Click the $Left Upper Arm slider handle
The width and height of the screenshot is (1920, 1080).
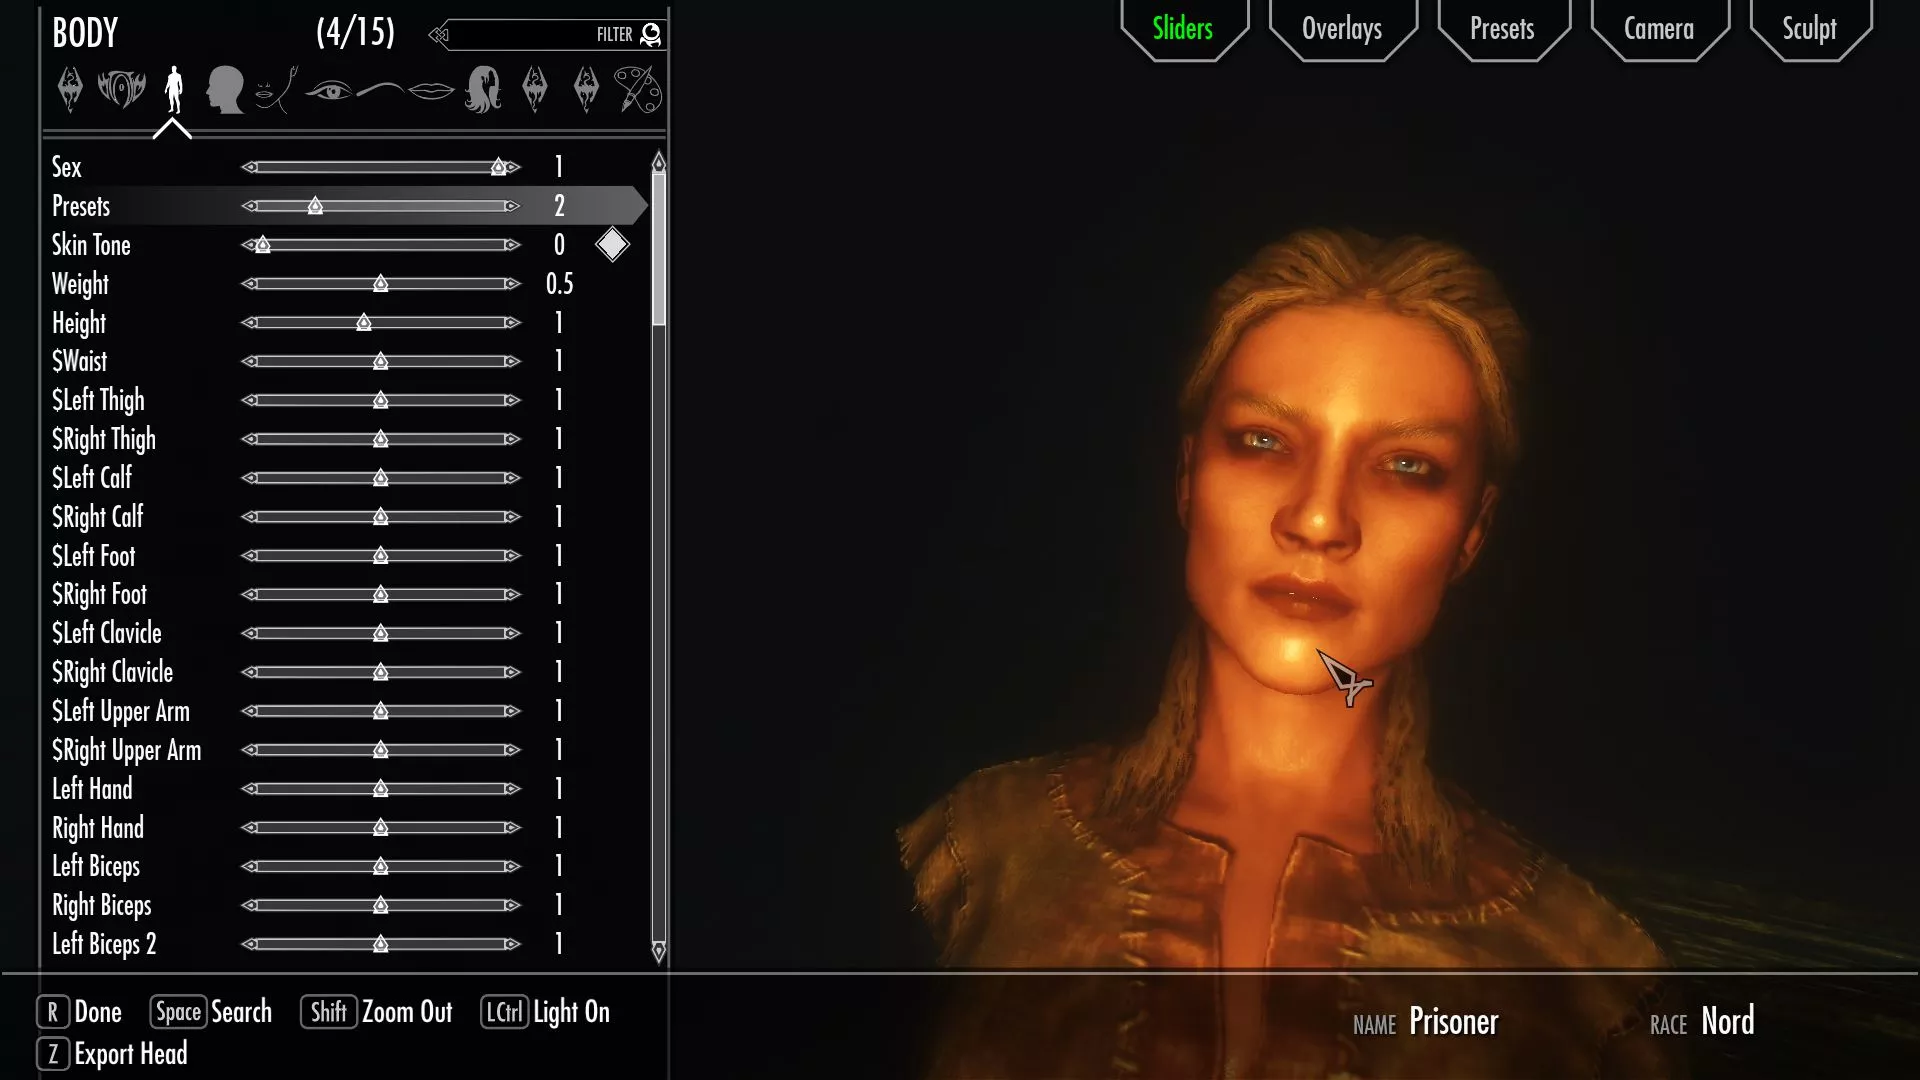click(380, 711)
